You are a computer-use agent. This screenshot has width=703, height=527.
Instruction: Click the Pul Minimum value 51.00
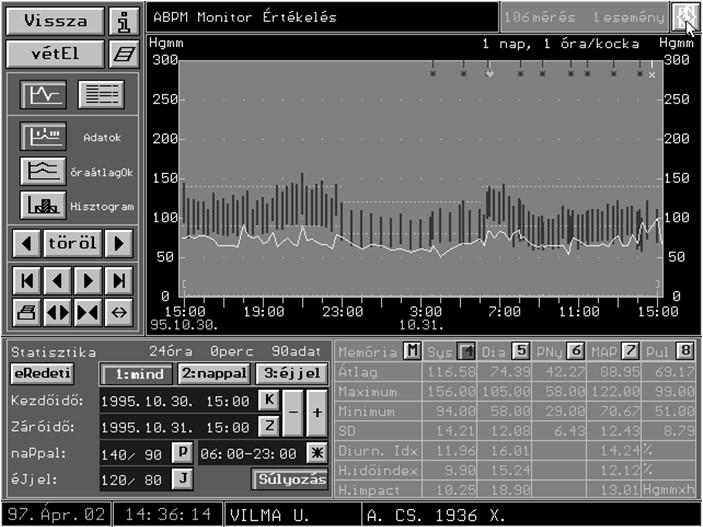[x=675, y=411]
